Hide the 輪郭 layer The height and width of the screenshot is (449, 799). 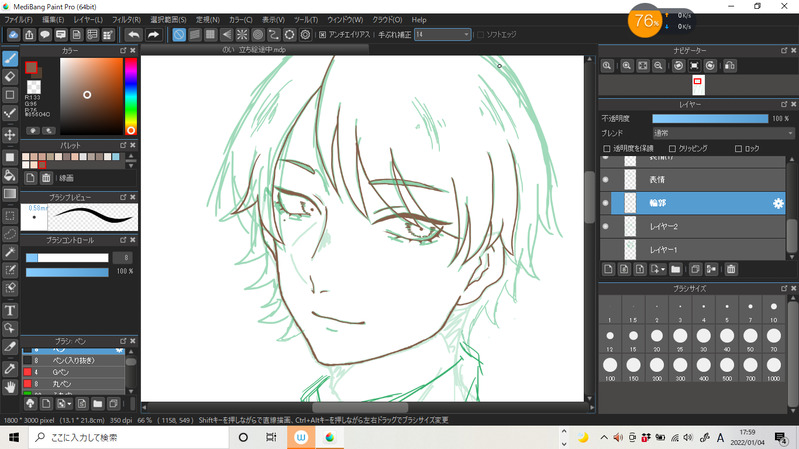(605, 203)
